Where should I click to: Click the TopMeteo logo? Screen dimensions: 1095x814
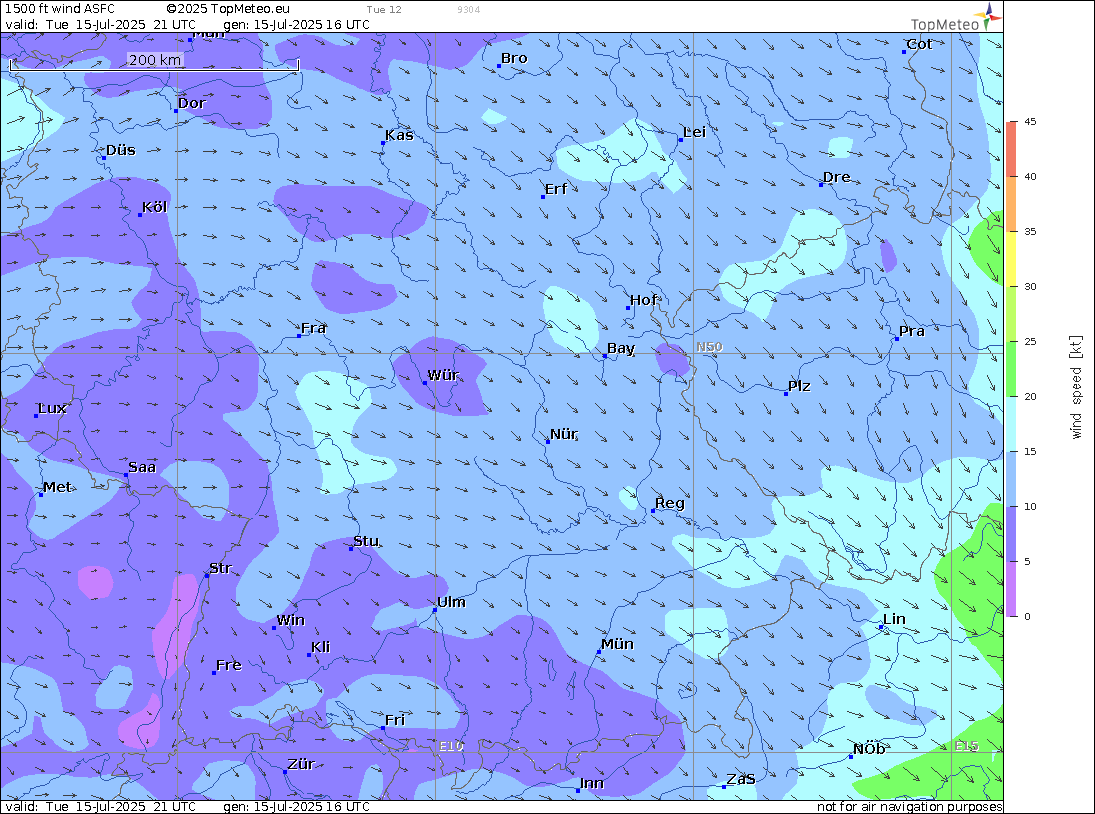pos(956,17)
